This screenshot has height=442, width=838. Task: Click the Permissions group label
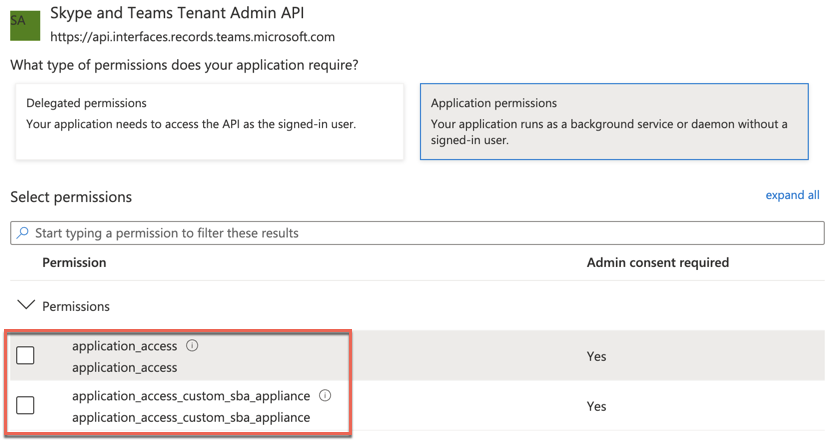tap(76, 306)
